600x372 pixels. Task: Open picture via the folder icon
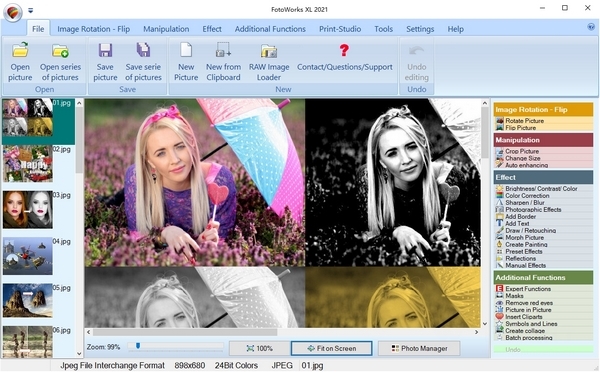tap(20, 61)
